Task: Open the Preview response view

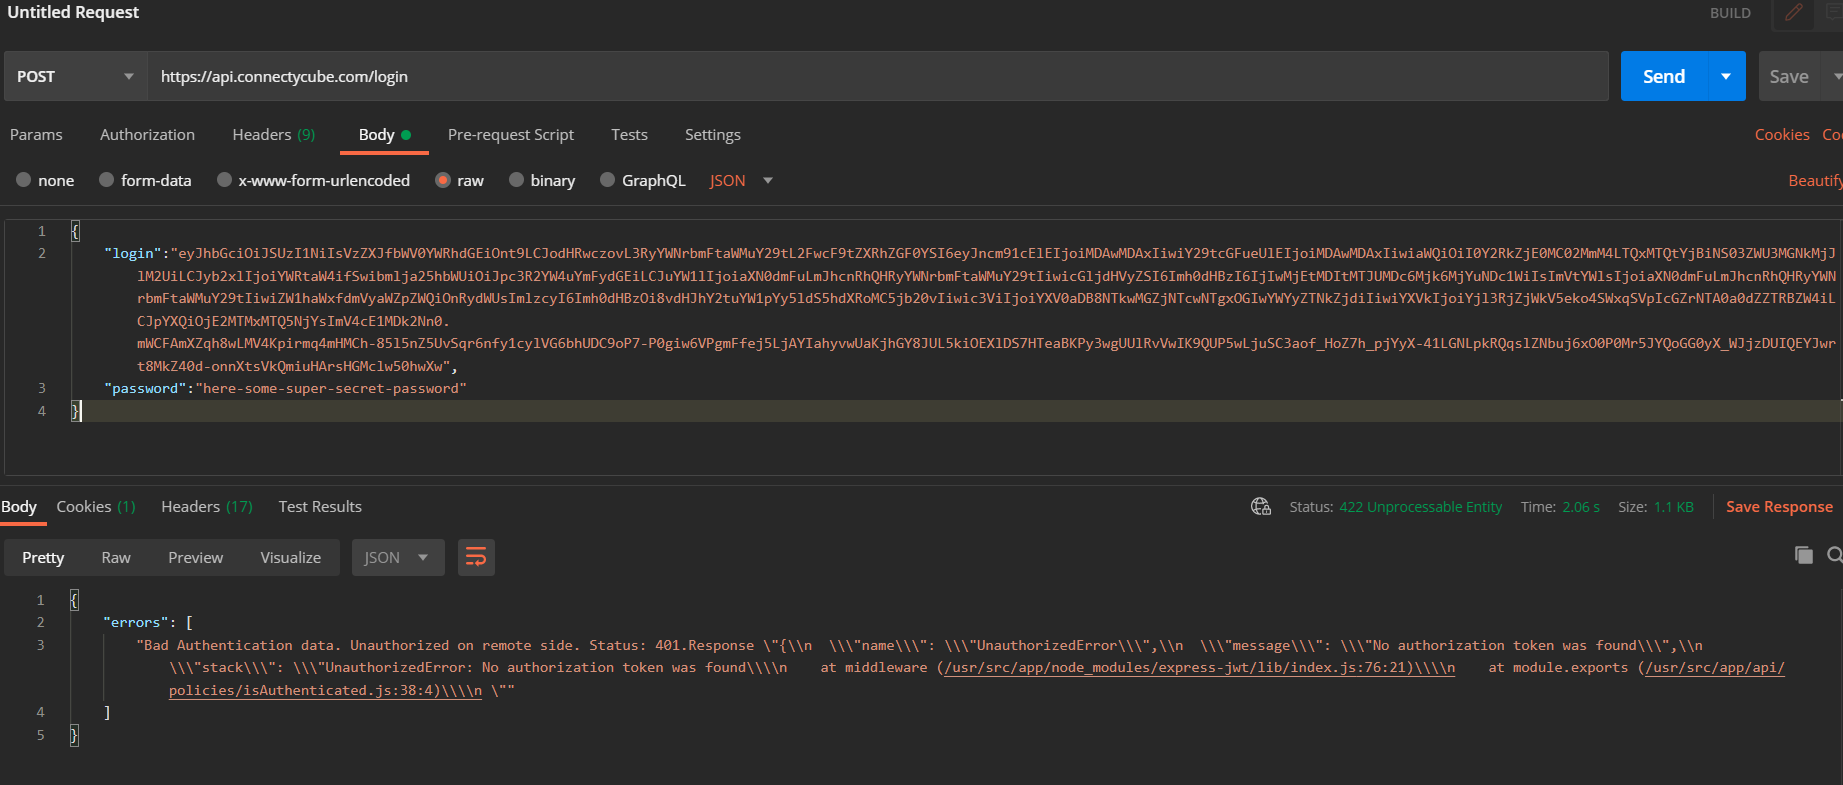Action: (196, 557)
